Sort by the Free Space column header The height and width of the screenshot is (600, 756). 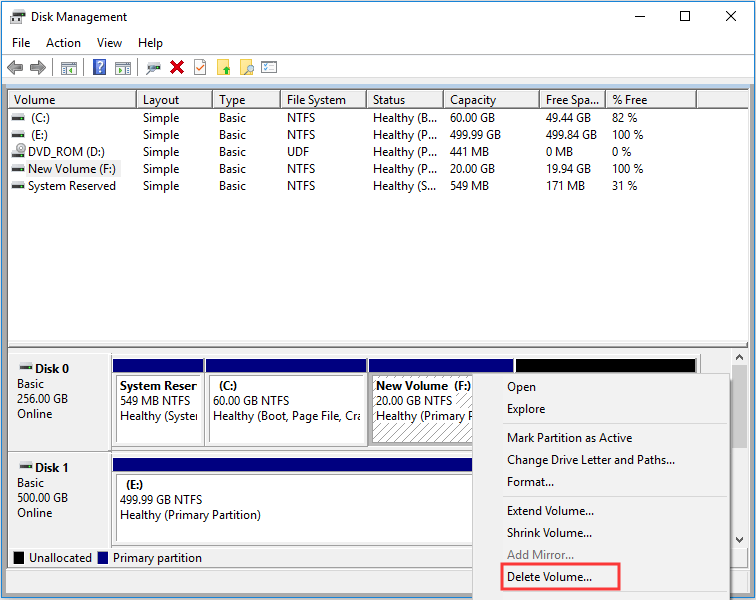(573, 100)
